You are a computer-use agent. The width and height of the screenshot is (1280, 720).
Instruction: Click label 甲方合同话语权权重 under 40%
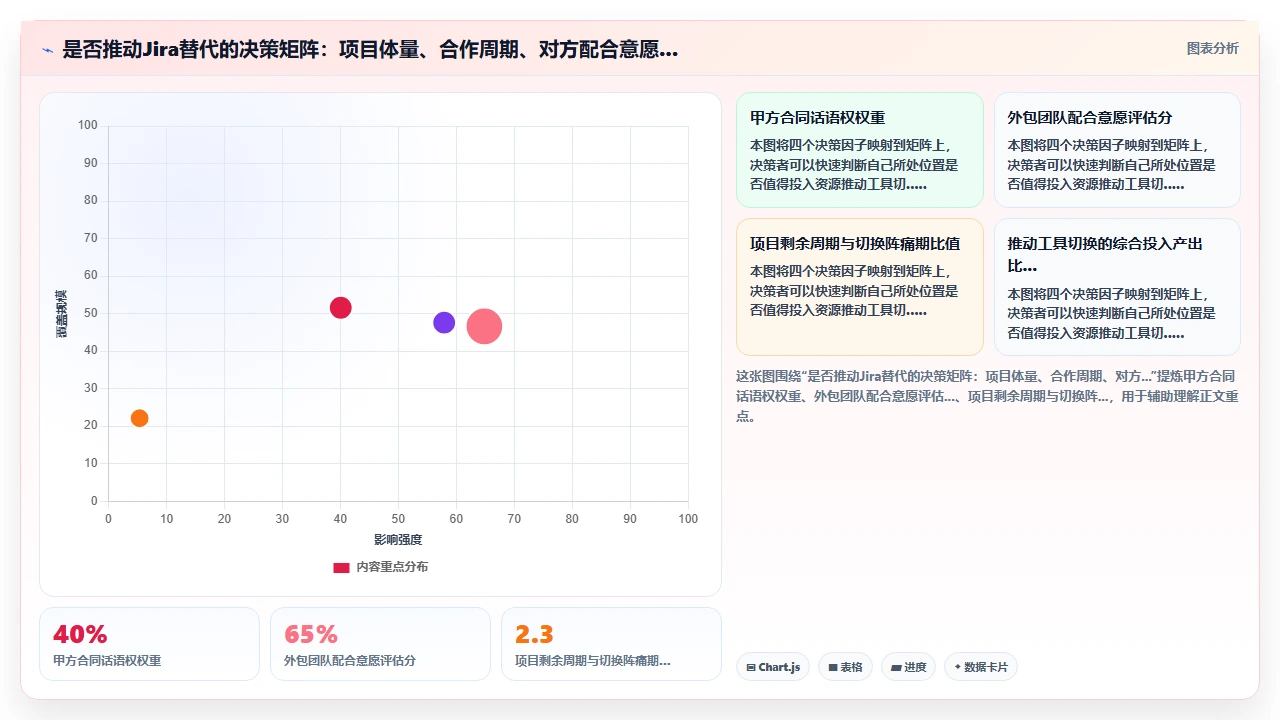pyautogui.click(x=107, y=661)
